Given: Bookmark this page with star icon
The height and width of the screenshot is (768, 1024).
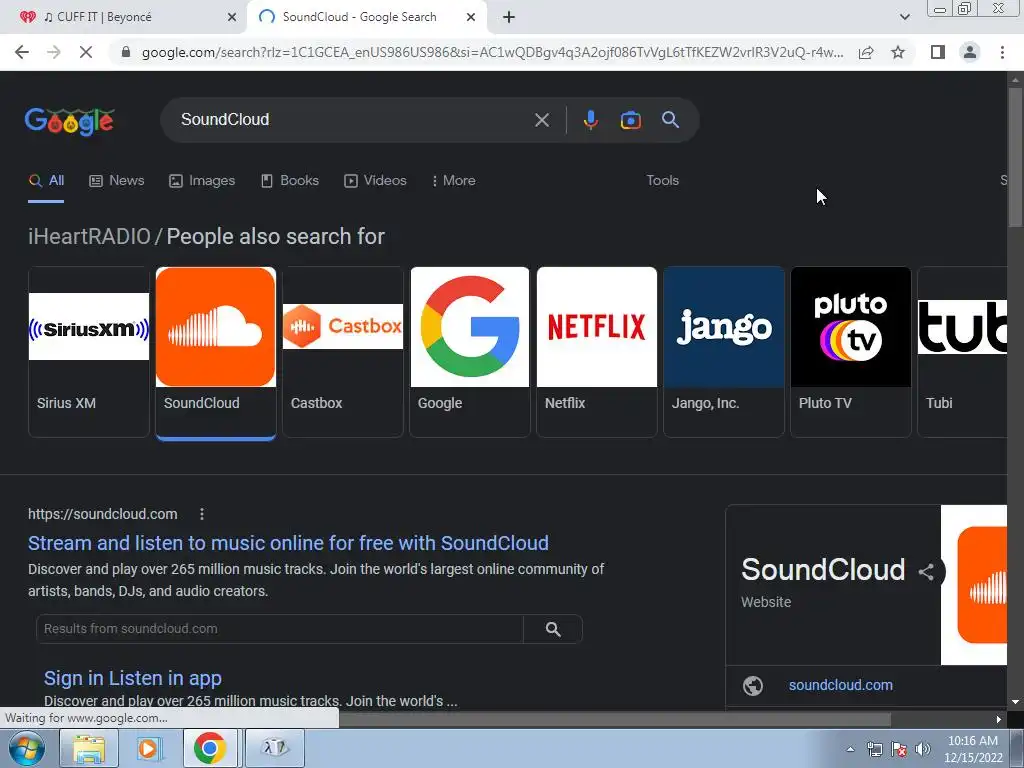Looking at the screenshot, I should point(898,52).
